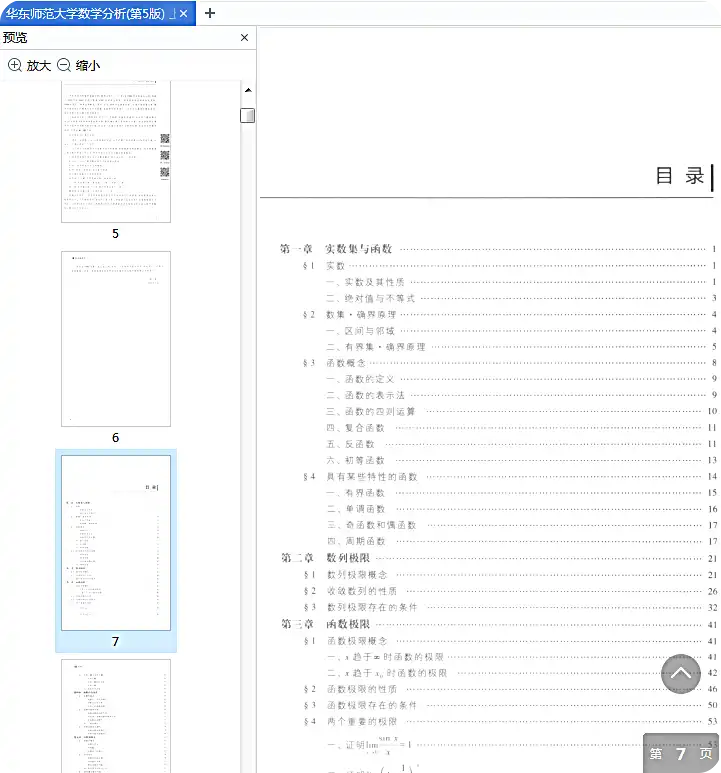Viewport: 721px width, 773px height.
Task: Click §2 数集·确界原理 entry
Action: point(510,315)
